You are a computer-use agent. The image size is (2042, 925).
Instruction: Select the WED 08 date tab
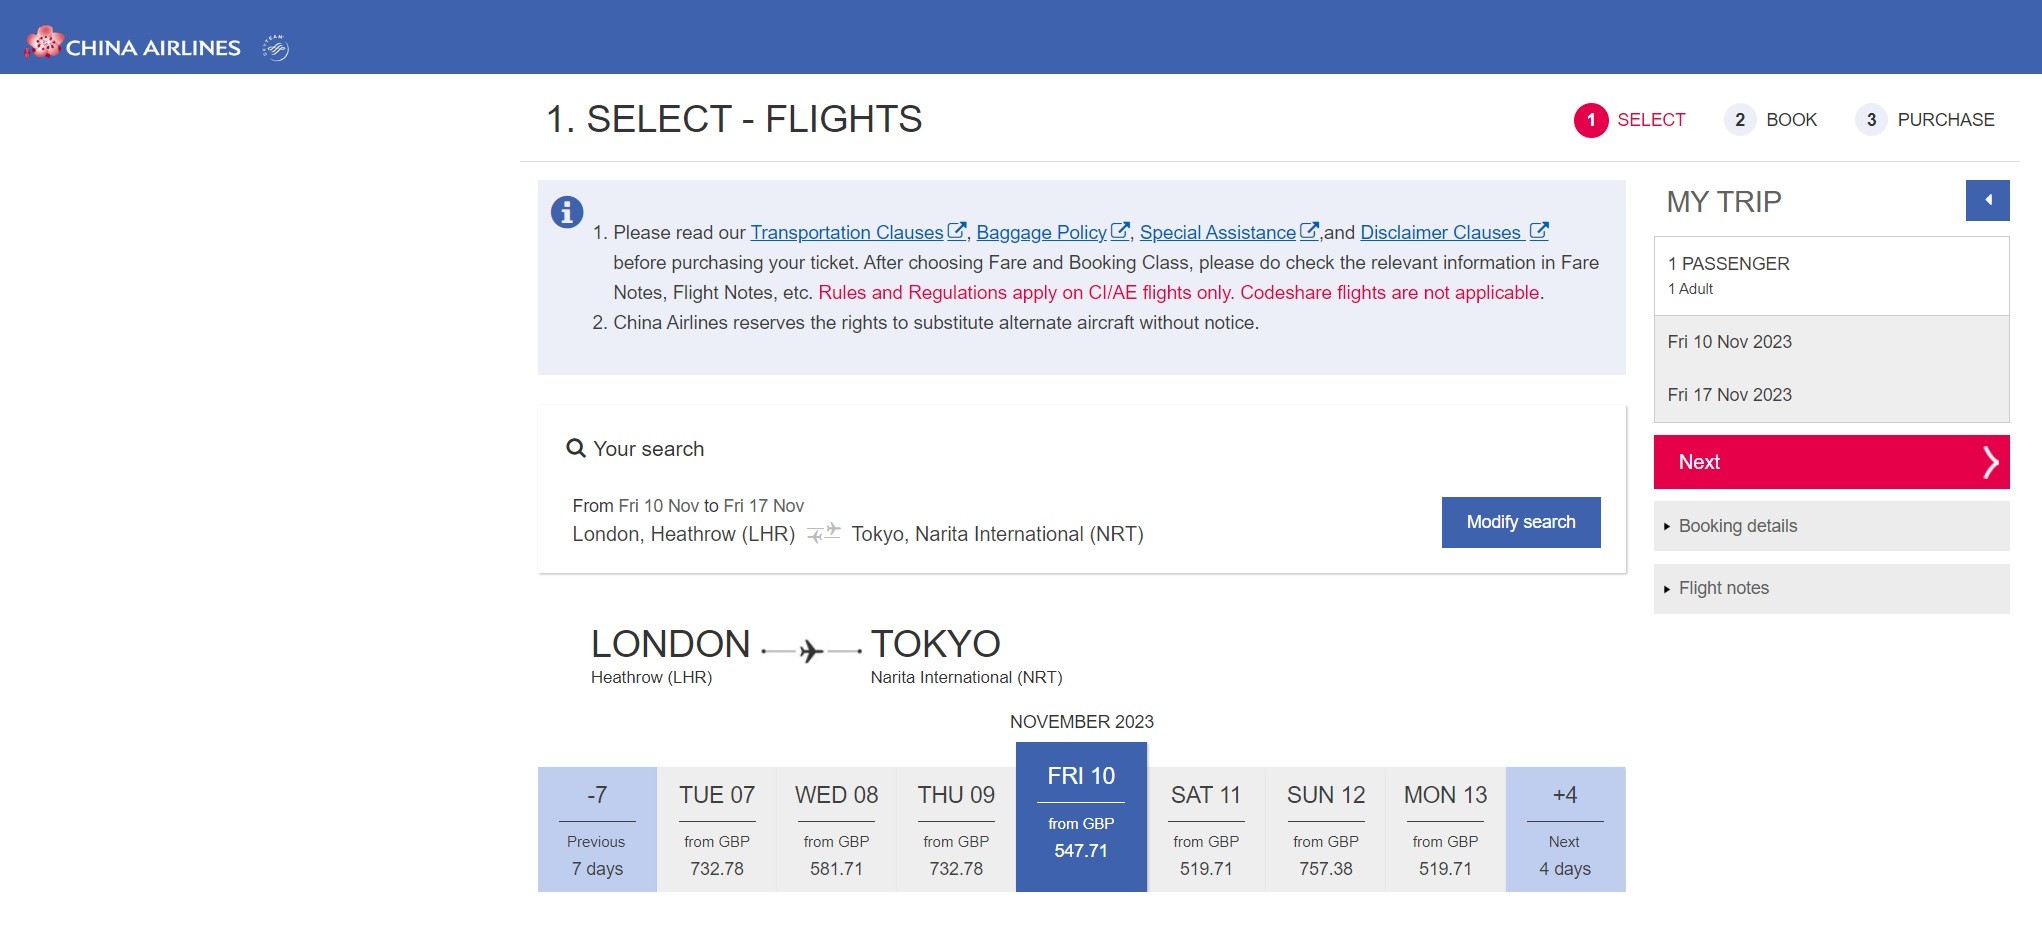tap(836, 829)
